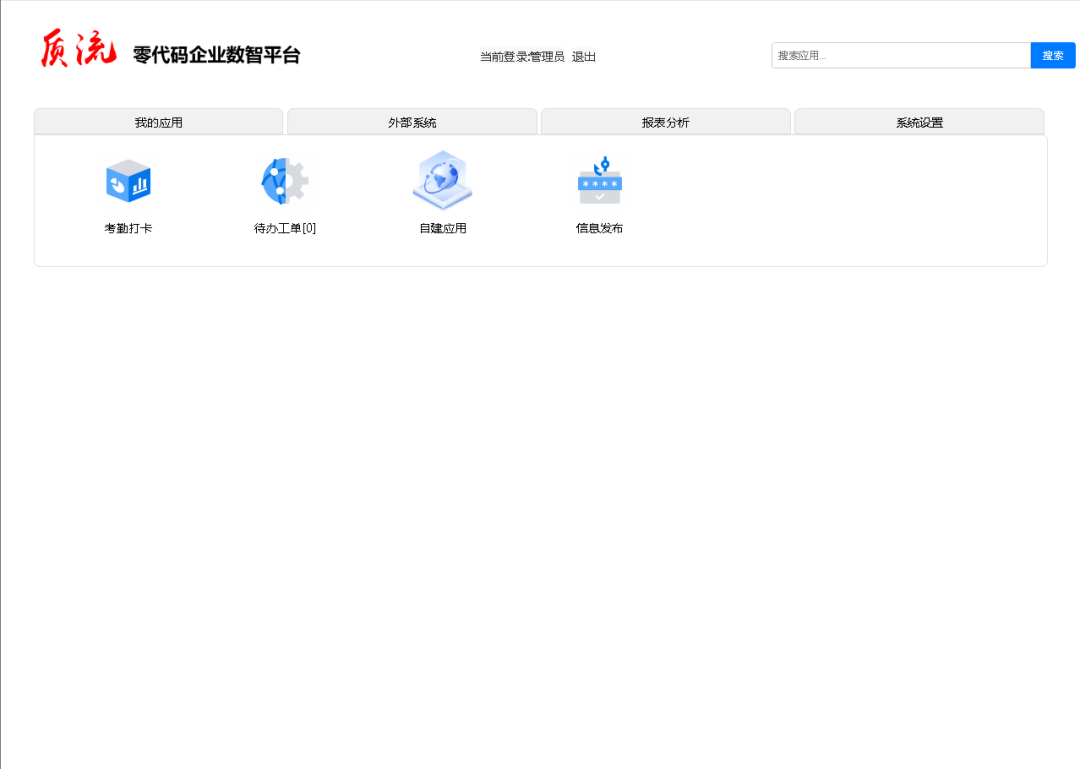The width and height of the screenshot is (1080, 769).
Task: Click the 管理员 username text
Action: click(545, 57)
